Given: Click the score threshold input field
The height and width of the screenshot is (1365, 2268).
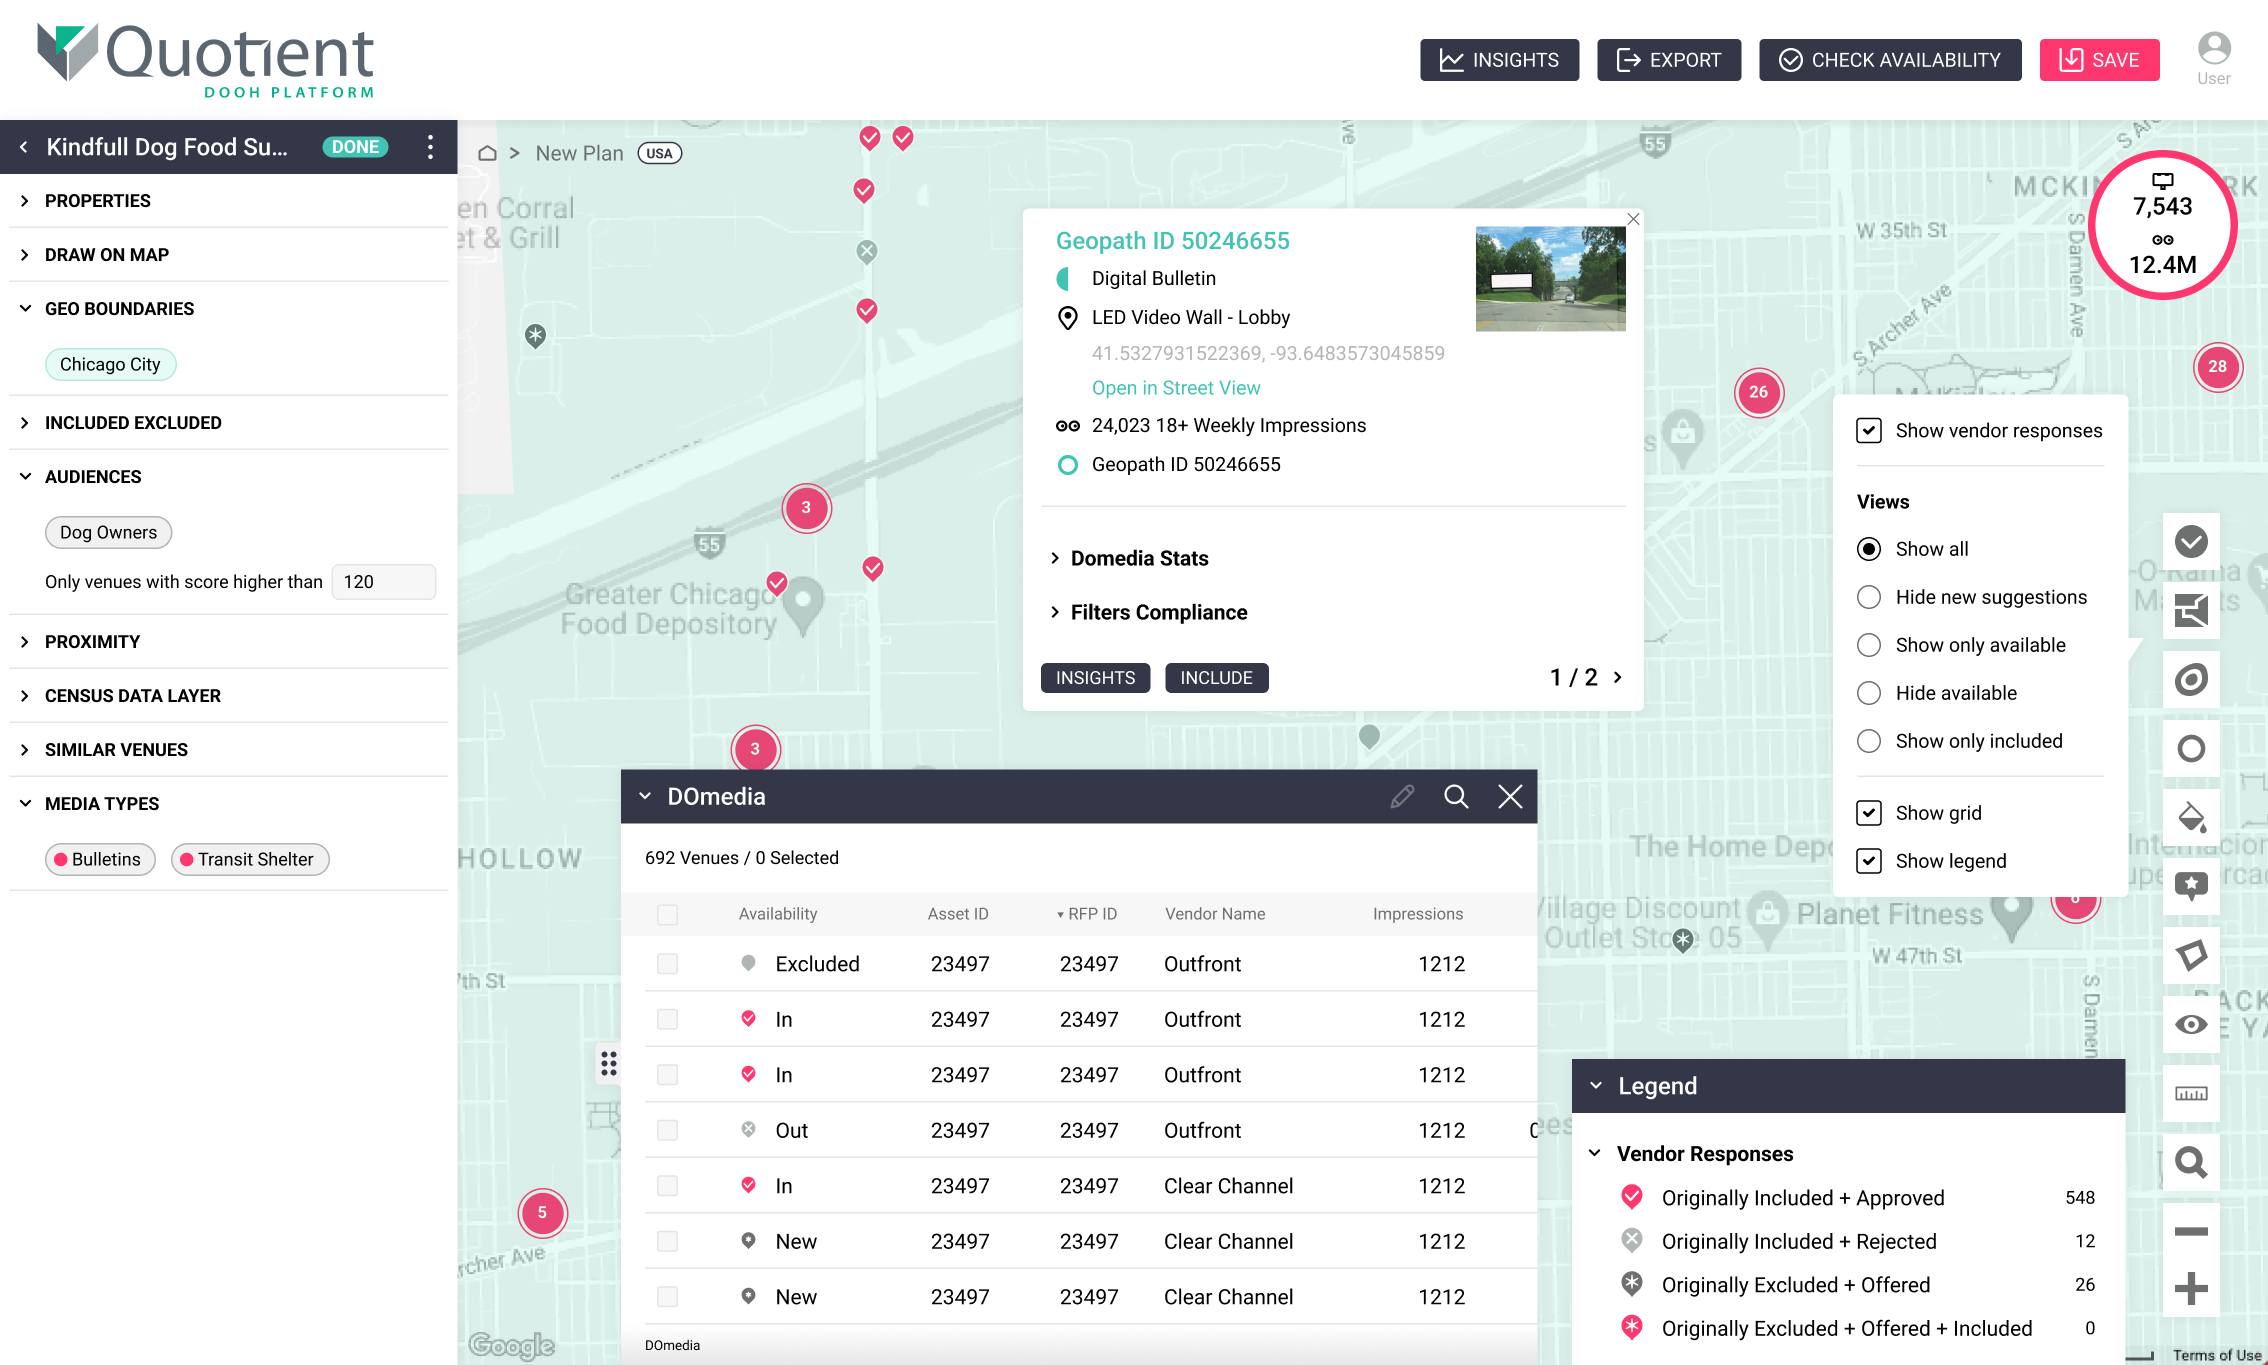Looking at the screenshot, I should point(384,582).
